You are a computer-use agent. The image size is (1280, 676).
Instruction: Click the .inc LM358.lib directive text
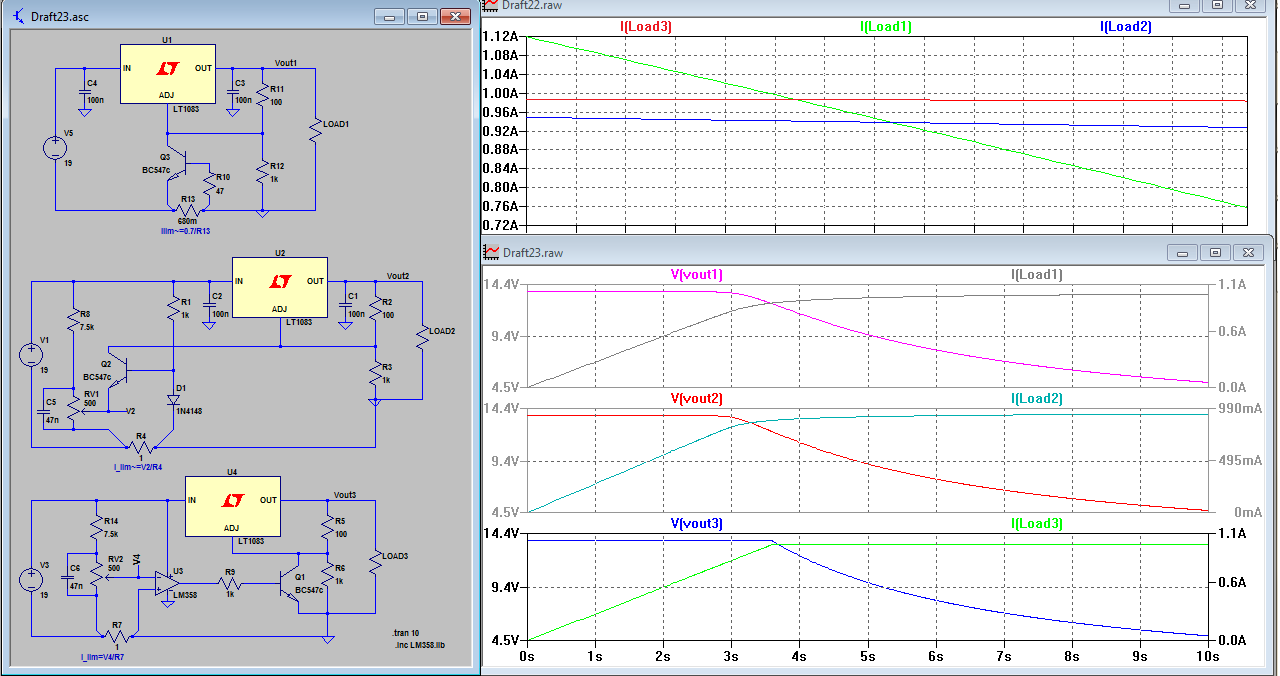pyautogui.click(x=420, y=645)
